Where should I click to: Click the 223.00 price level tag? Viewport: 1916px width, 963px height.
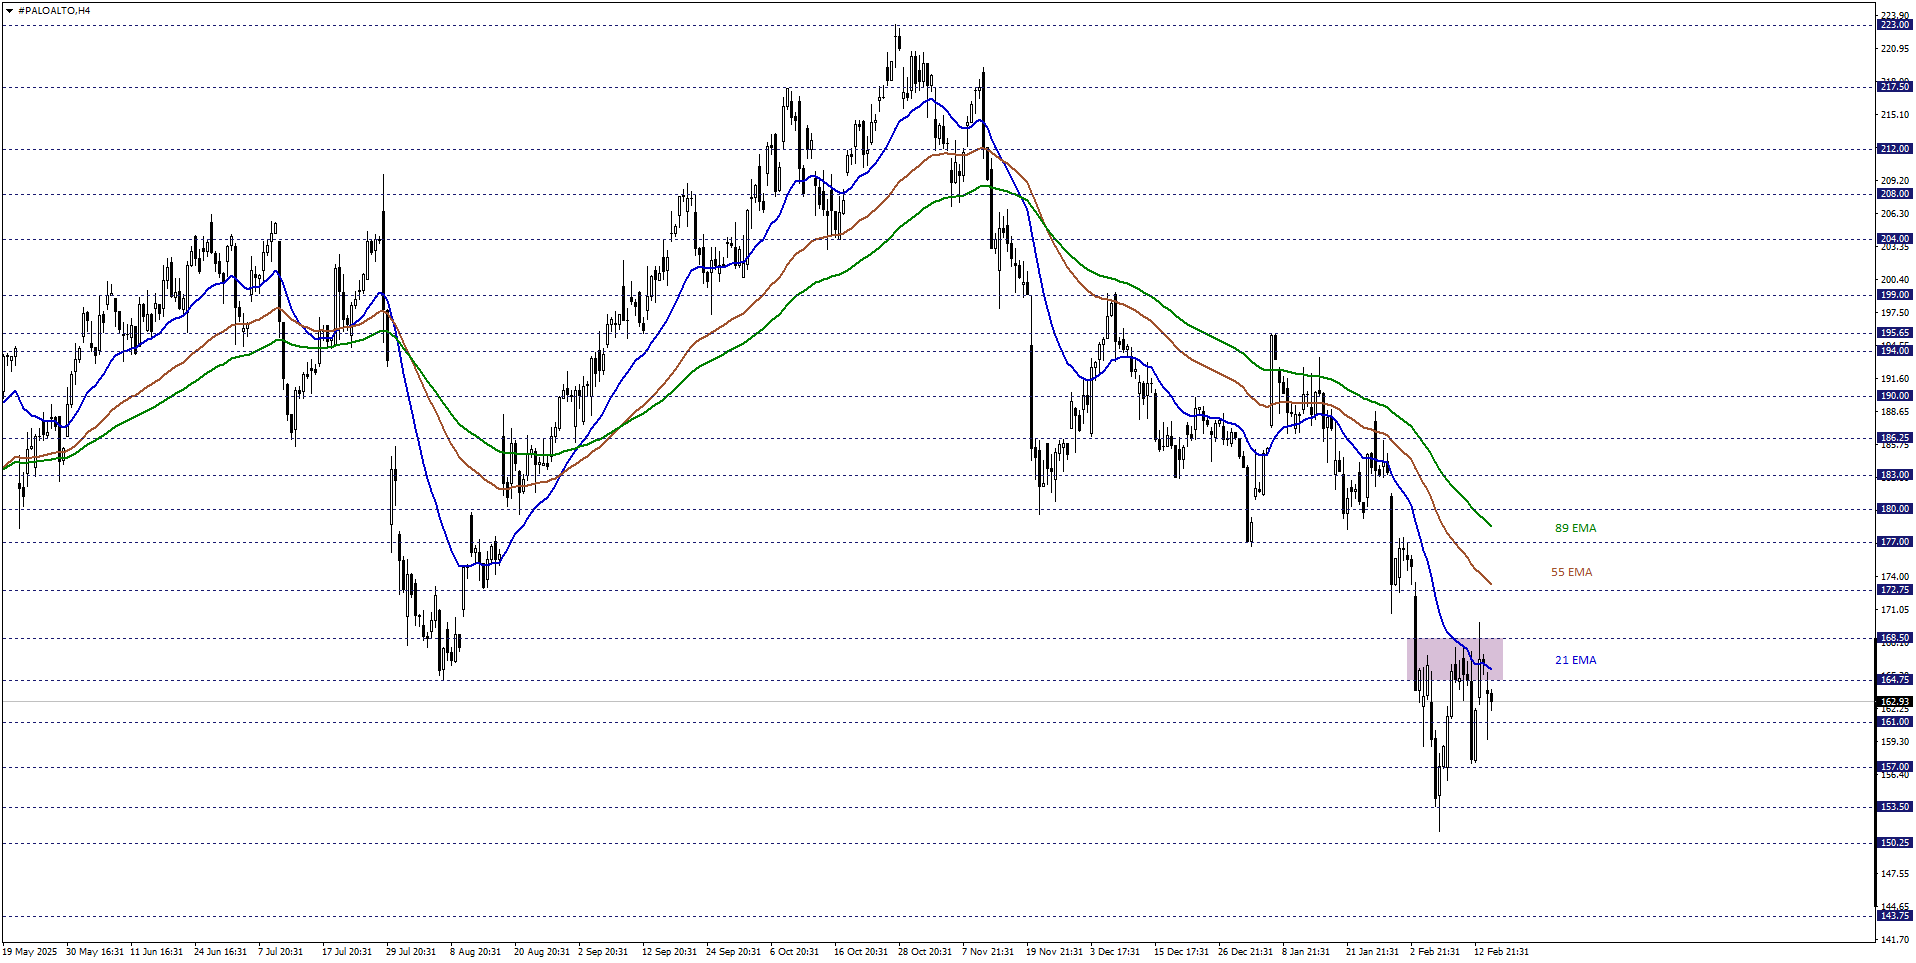(1894, 25)
